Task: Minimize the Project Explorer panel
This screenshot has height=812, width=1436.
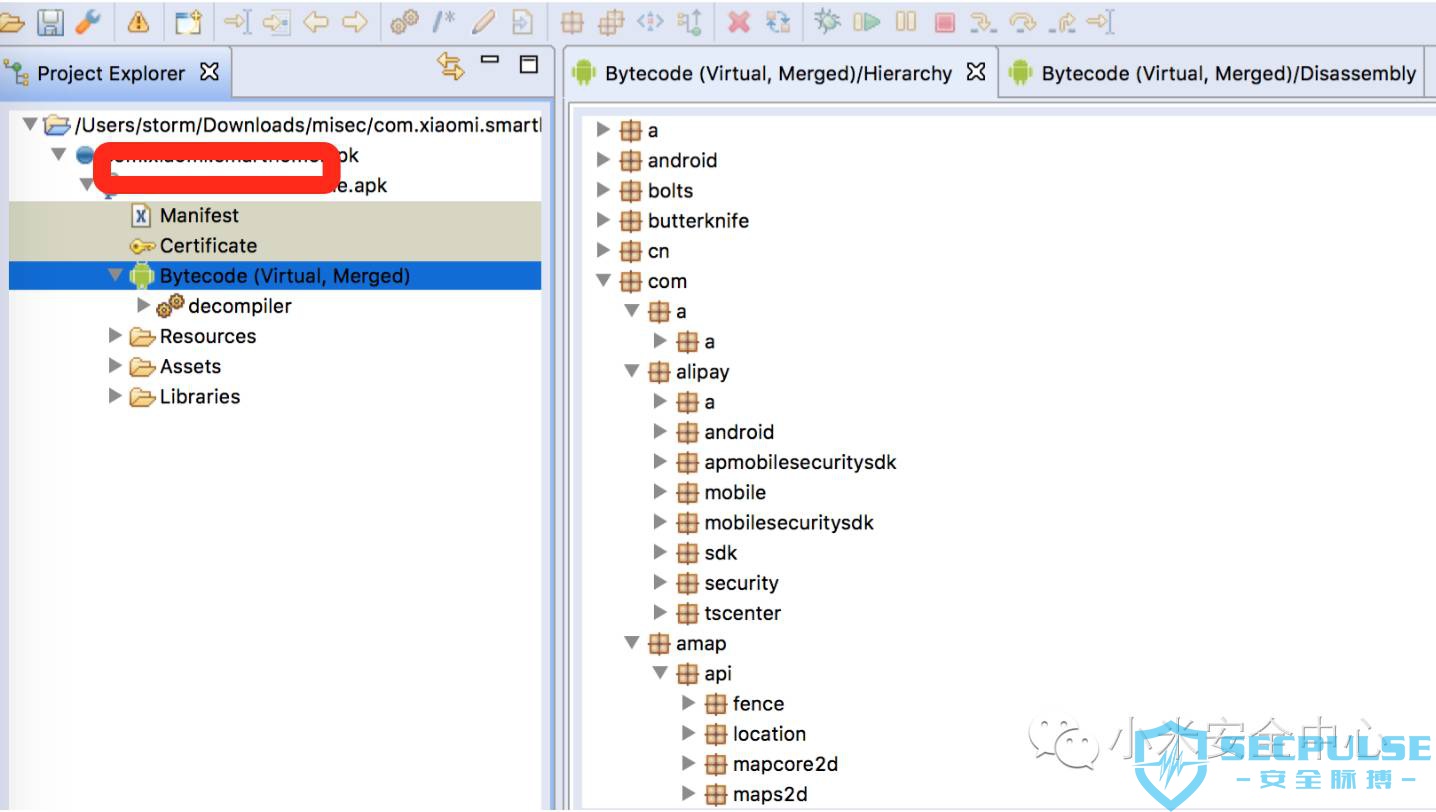Action: pos(490,61)
